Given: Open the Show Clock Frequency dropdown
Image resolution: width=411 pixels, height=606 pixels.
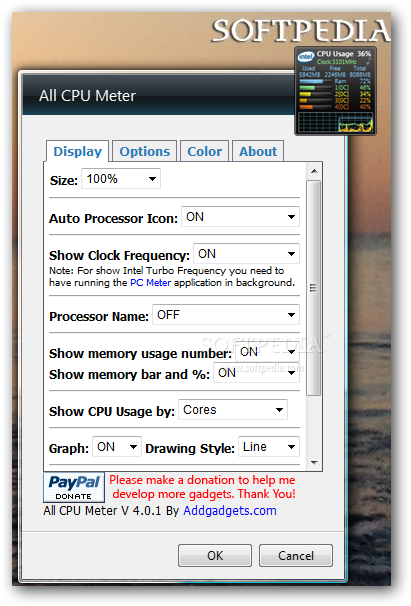Looking at the screenshot, I should (x=246, y=254).
